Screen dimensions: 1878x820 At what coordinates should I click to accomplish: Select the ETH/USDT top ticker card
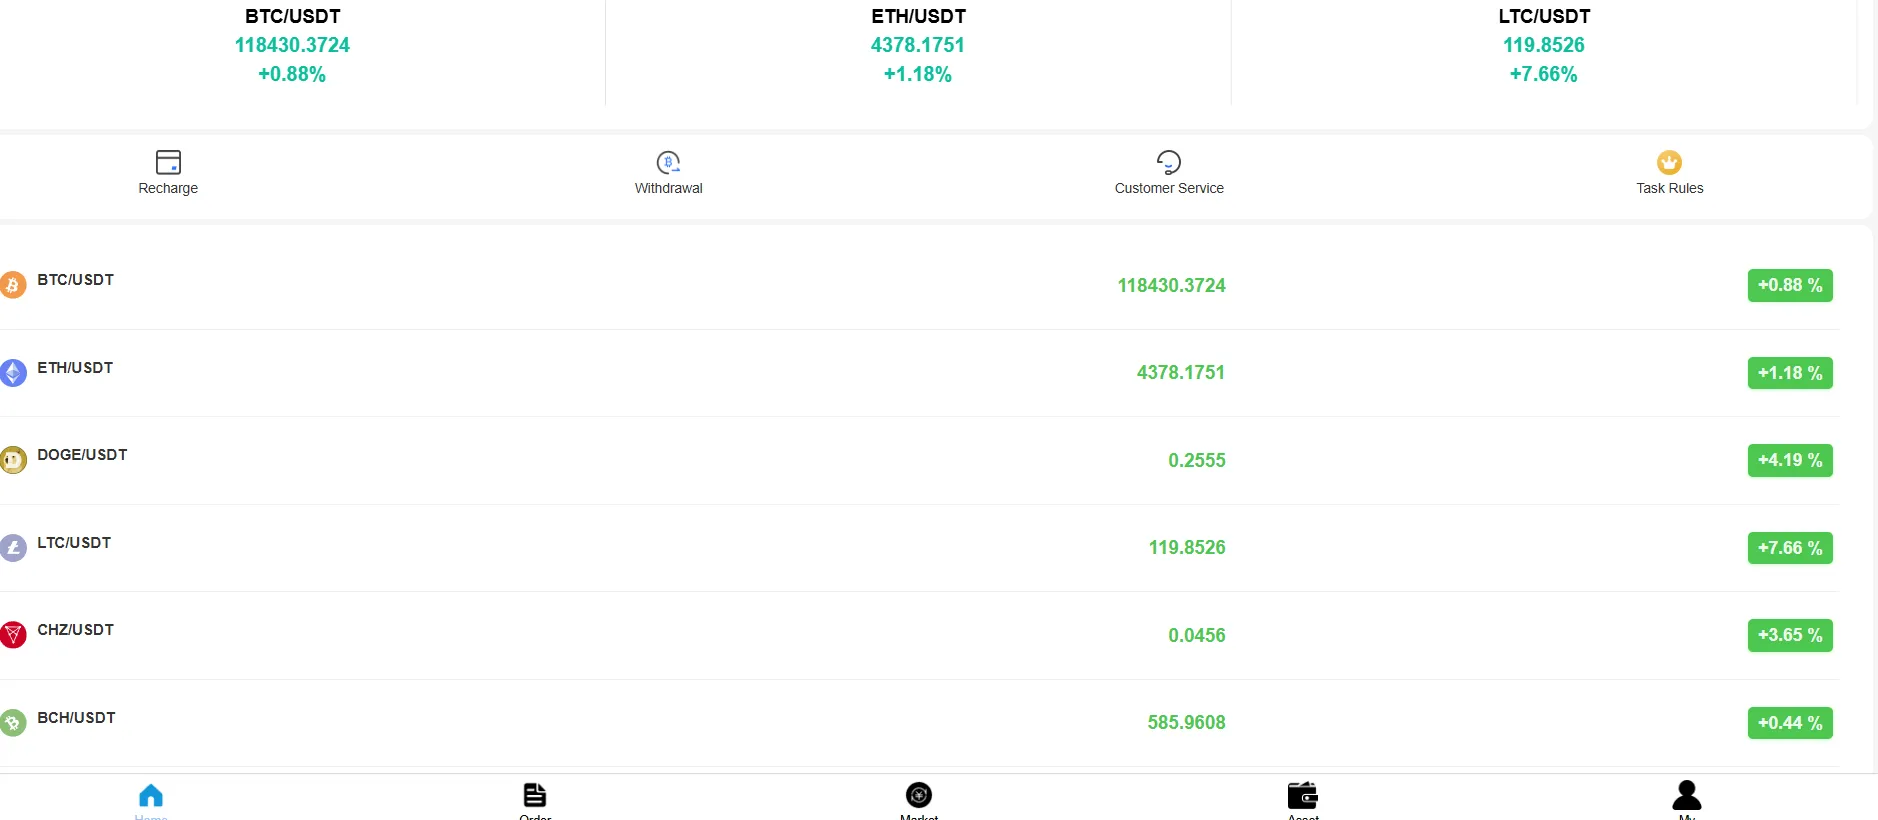(918, 46)
